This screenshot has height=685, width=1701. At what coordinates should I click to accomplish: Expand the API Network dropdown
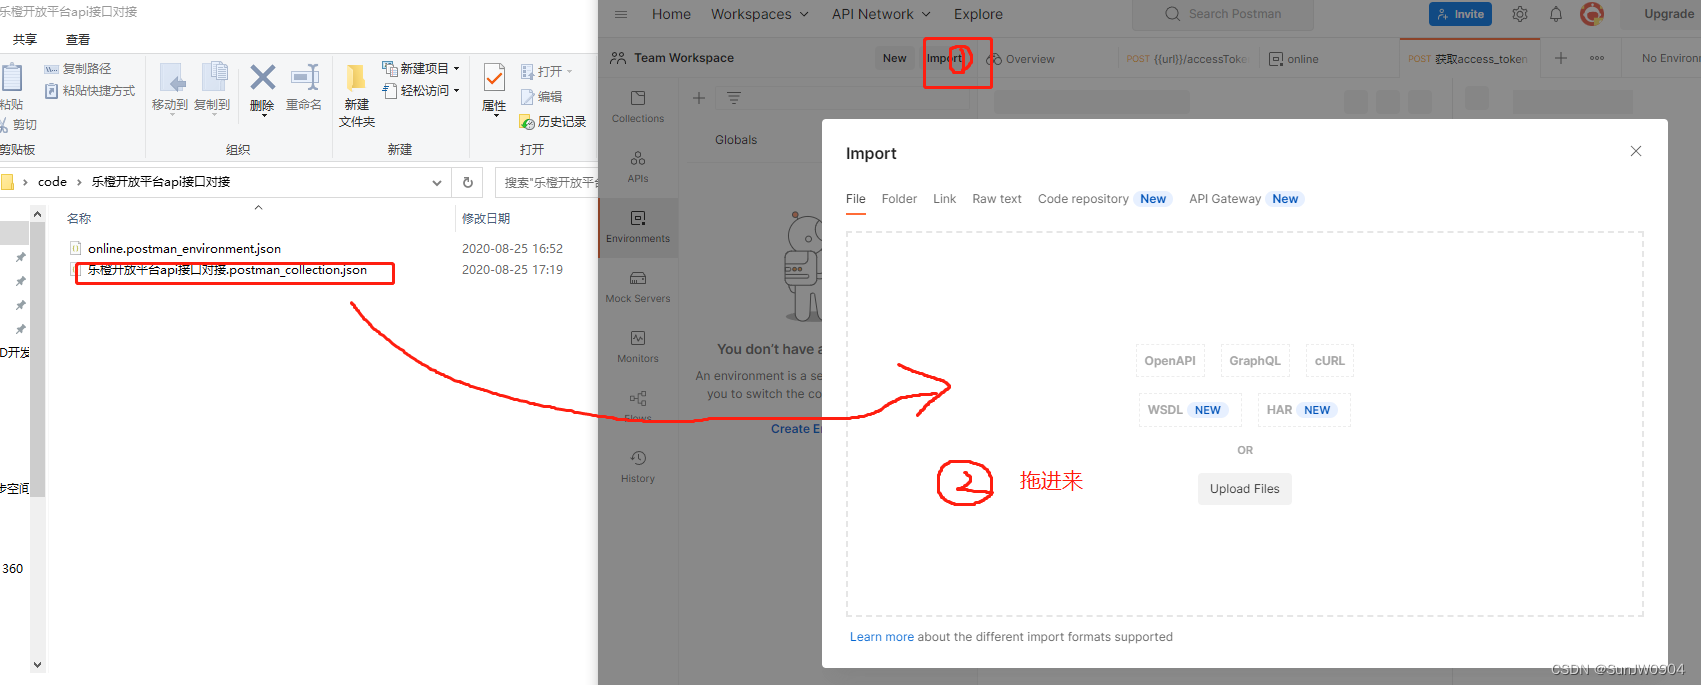click(881, 14)
